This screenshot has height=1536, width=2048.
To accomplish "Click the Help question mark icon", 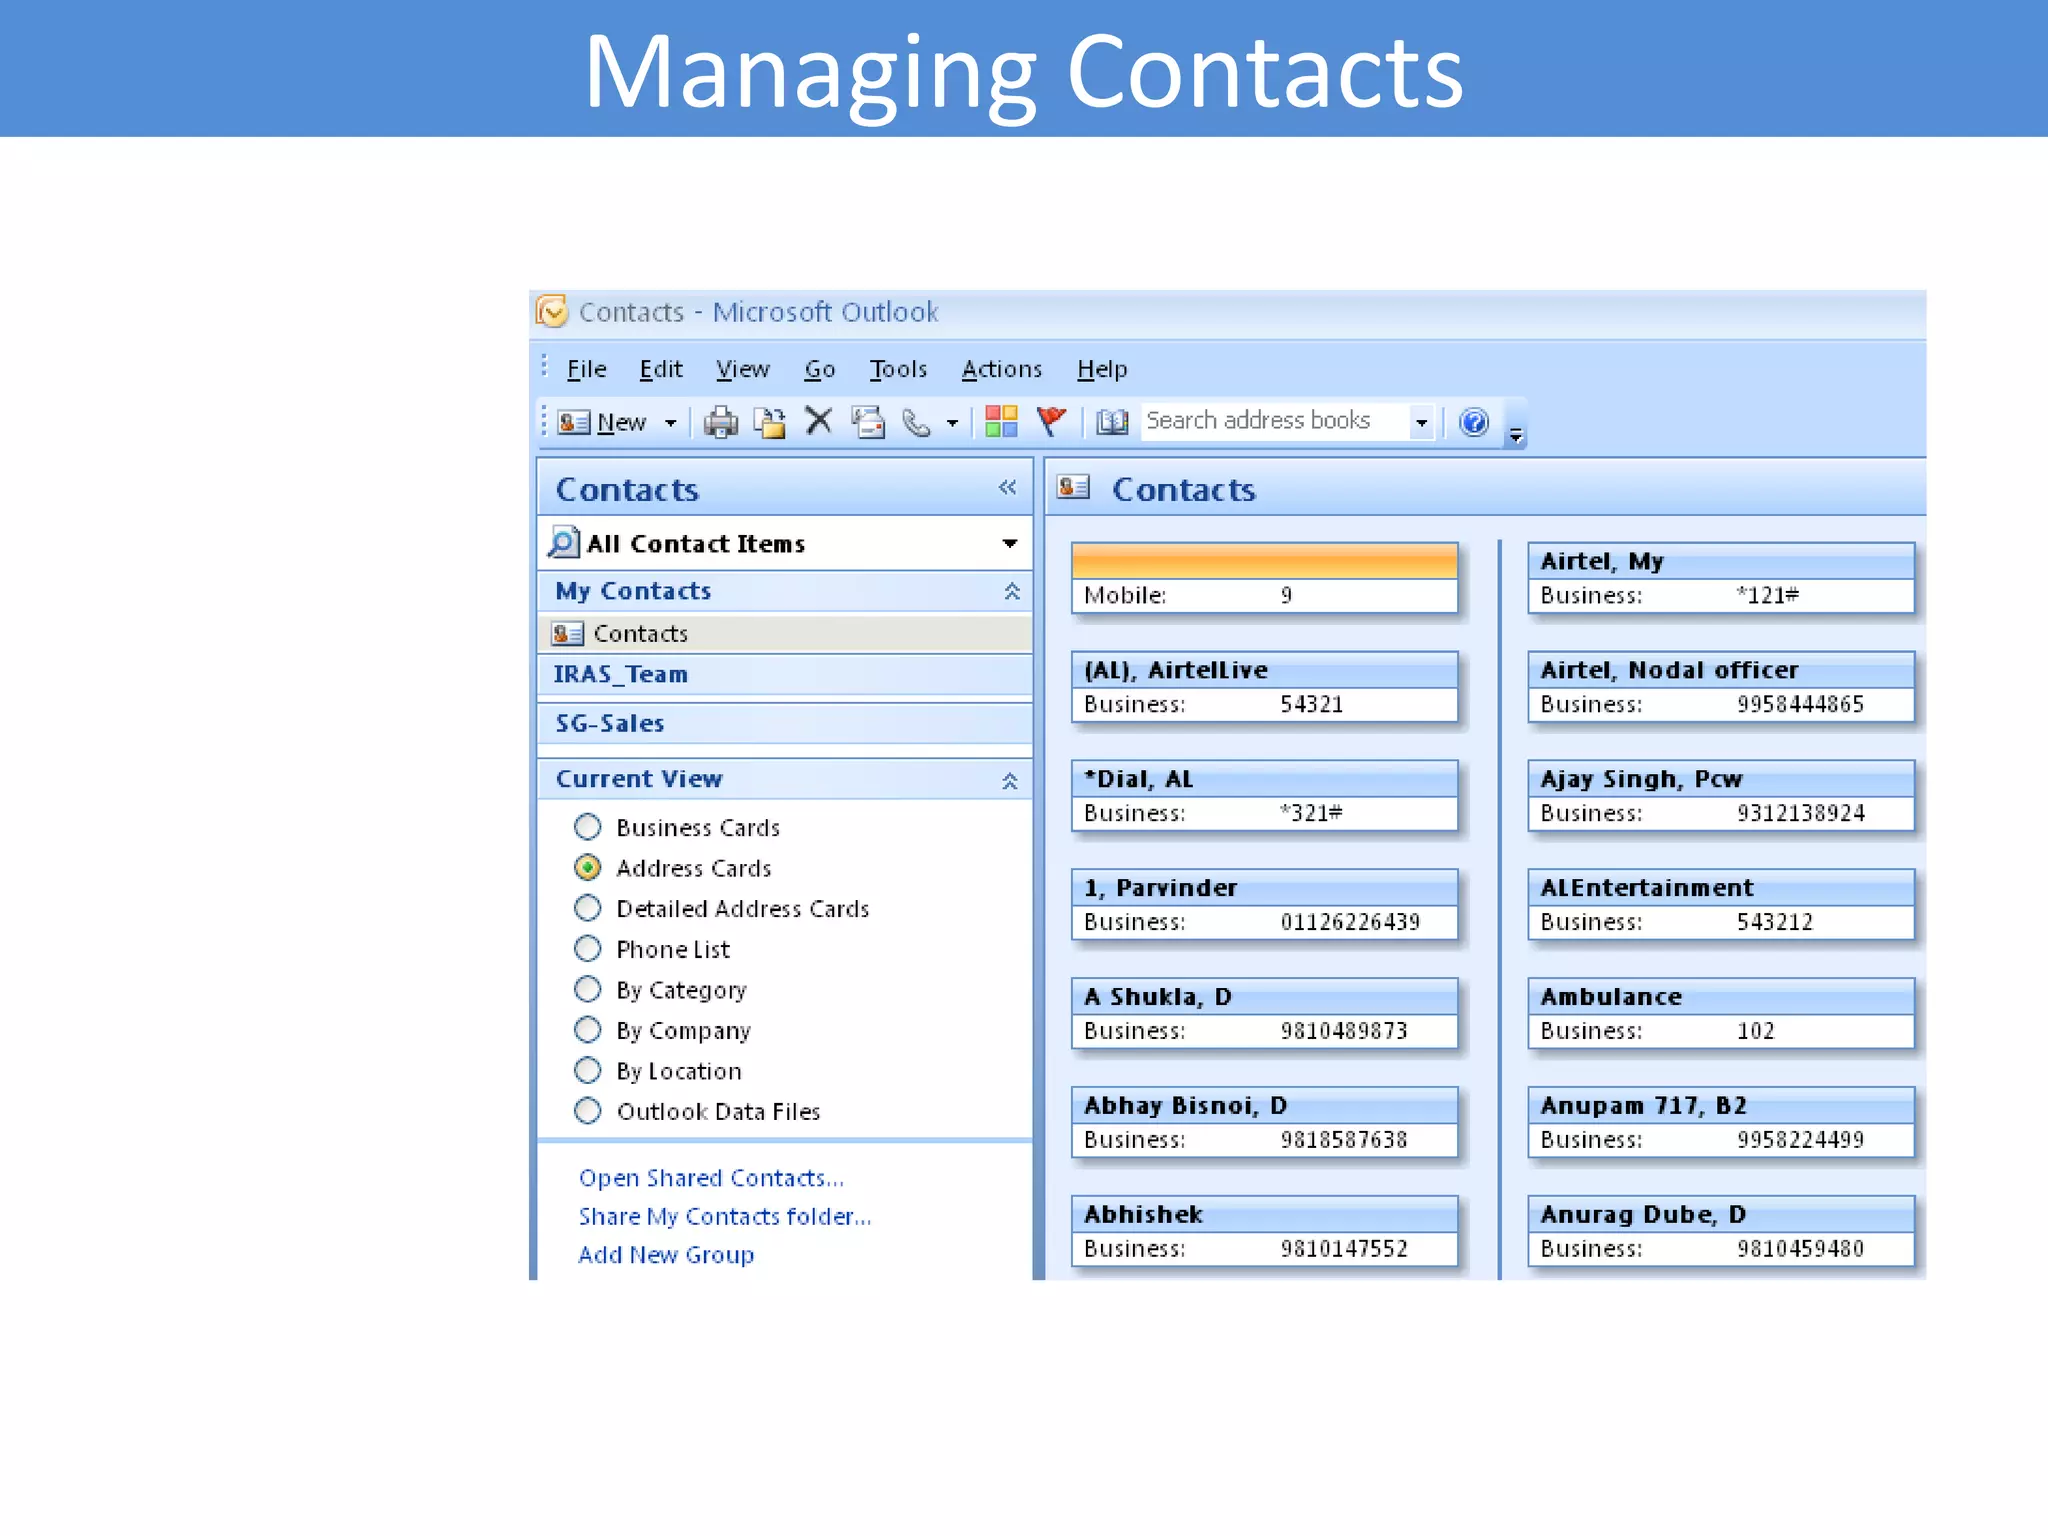I will [x=1474, y=422].
